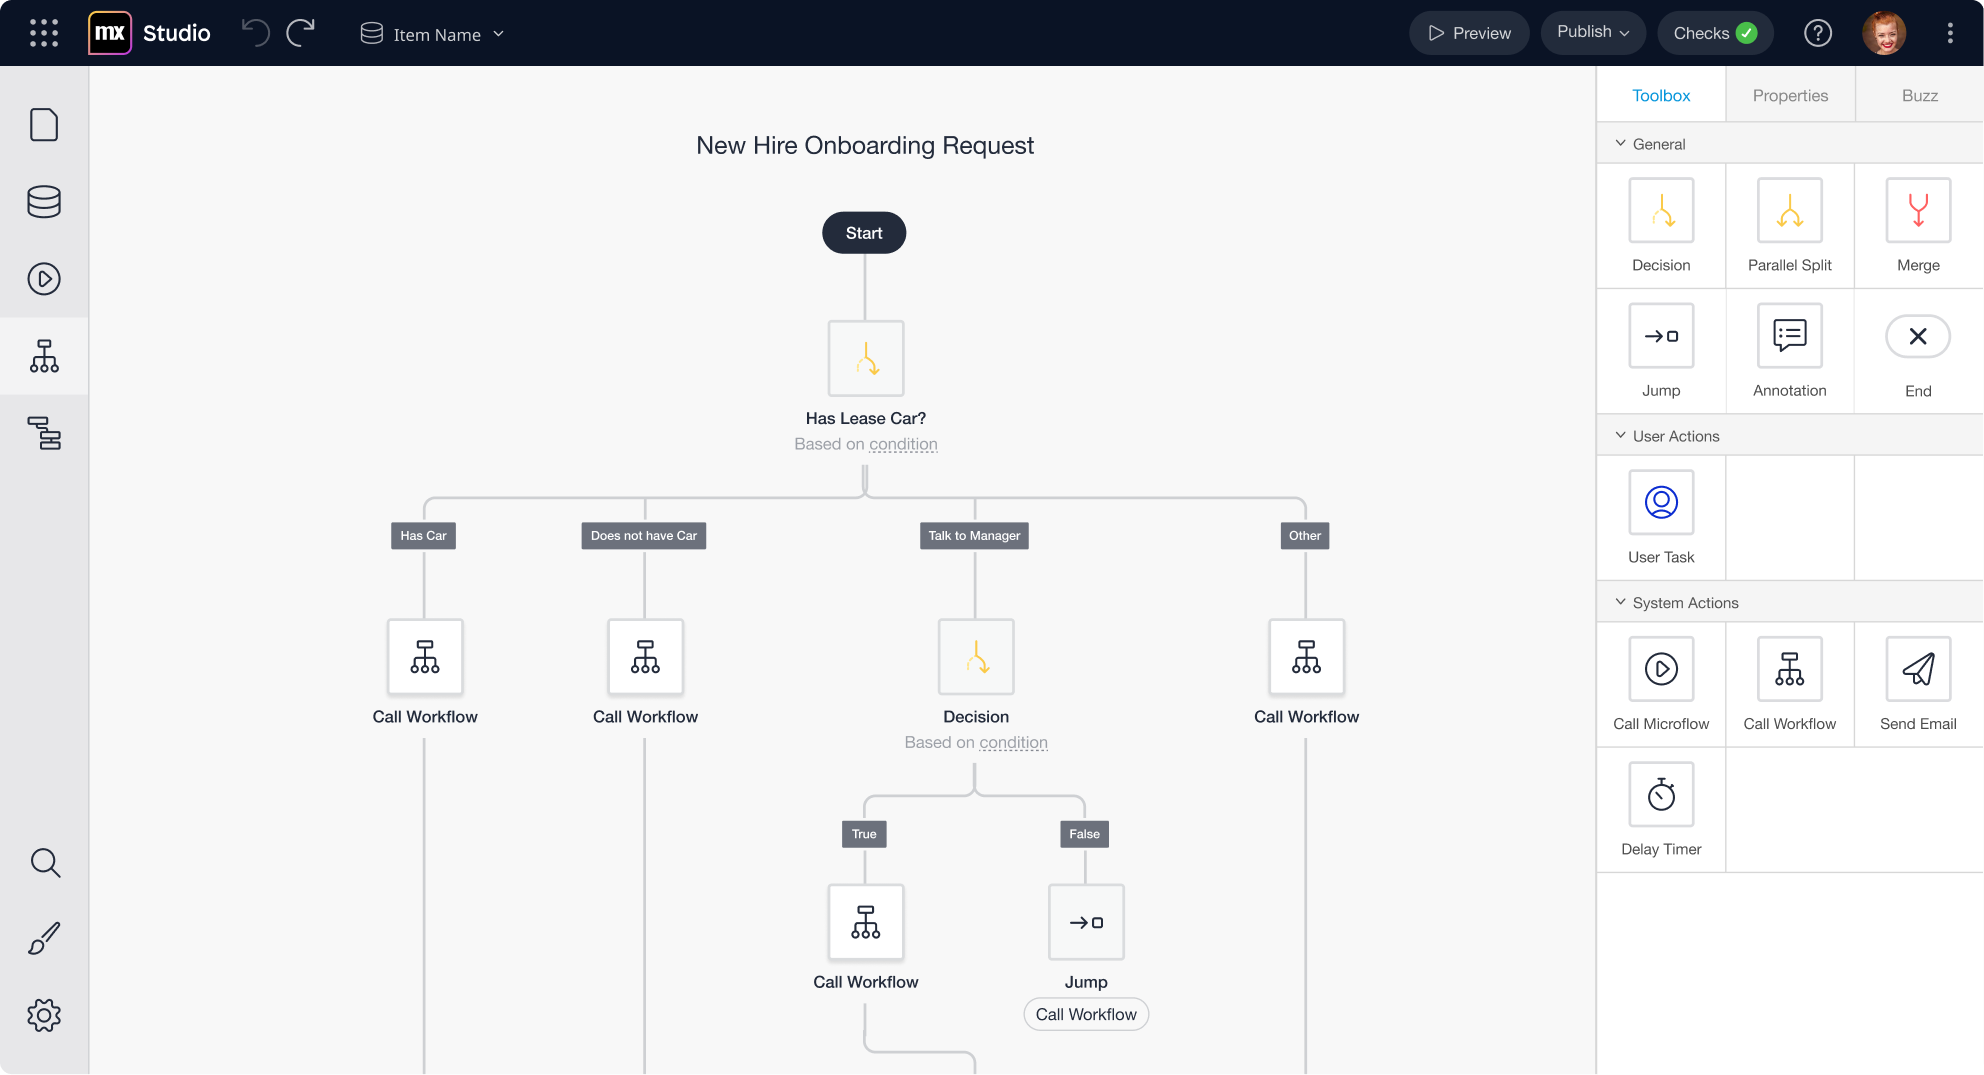Select Decision node under Talk to Manager
The height and width of the screenshot is (1075, 1984).
(x=976, y=657)
